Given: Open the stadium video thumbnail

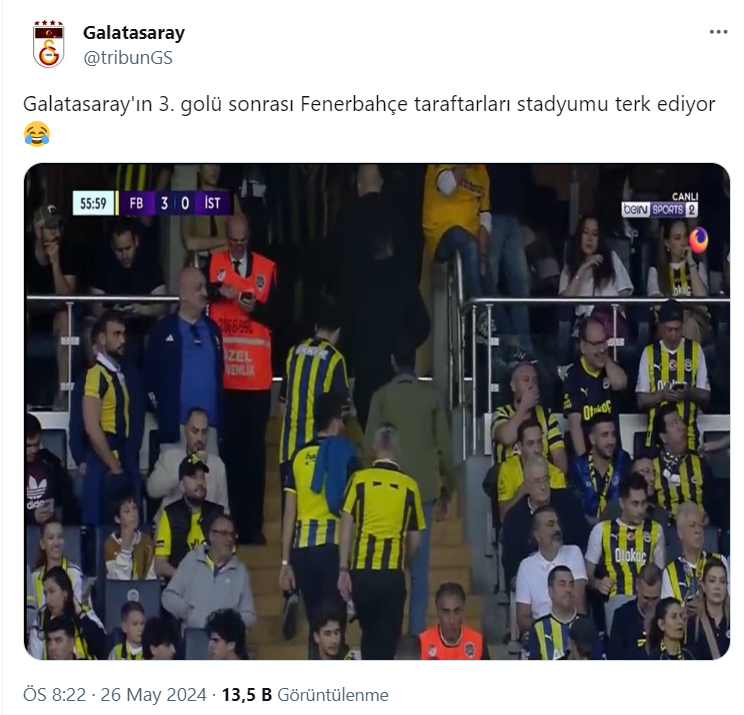Looking at the screenshot, I should tap(377, 411).
